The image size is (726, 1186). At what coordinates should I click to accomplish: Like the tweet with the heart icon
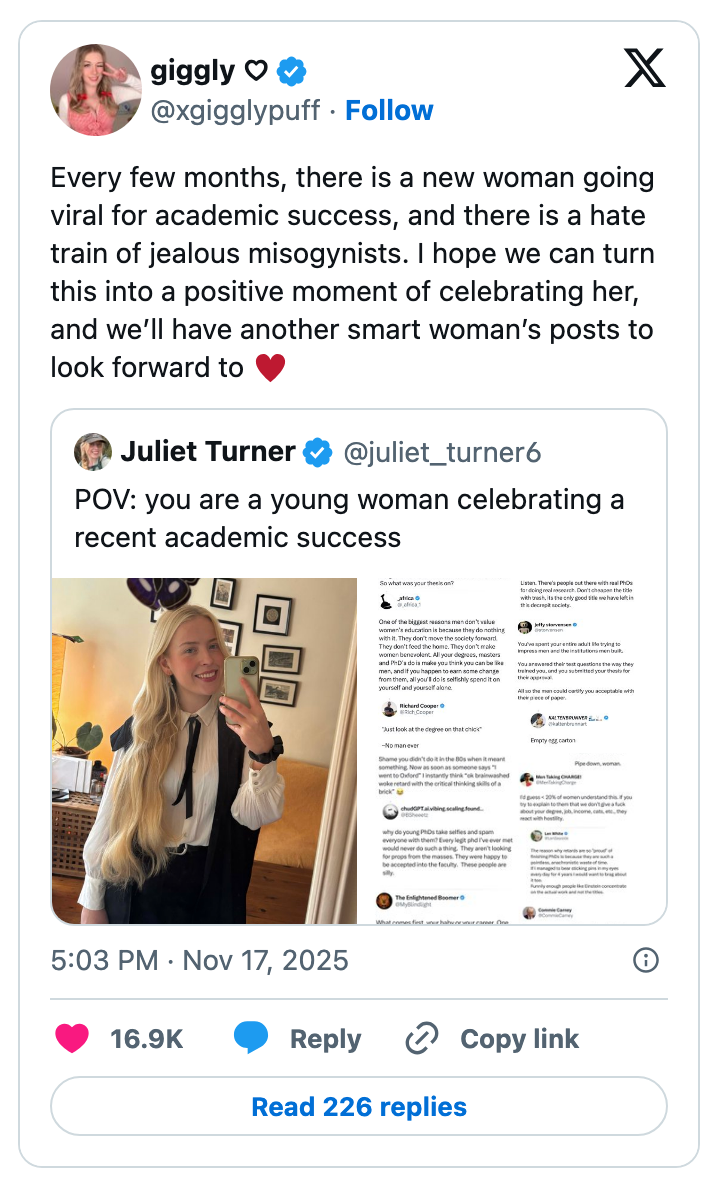[71, 1039]
